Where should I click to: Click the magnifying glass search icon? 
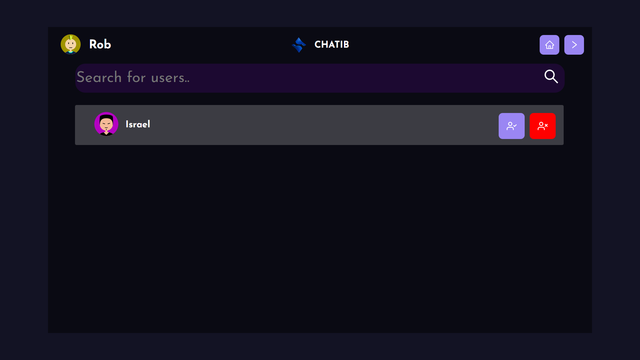[551, 76]
